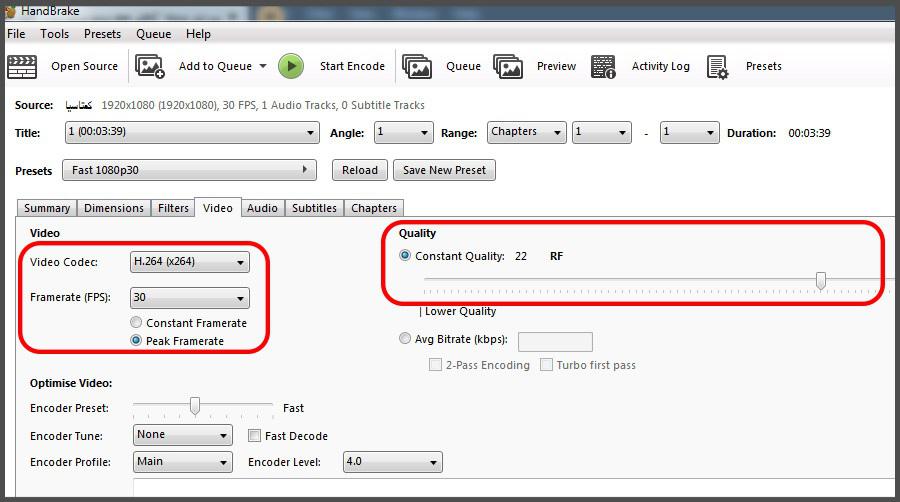The image size is (900, 502).
Task: Open the Encoder Tune dropdown
Action: [183, 435]
